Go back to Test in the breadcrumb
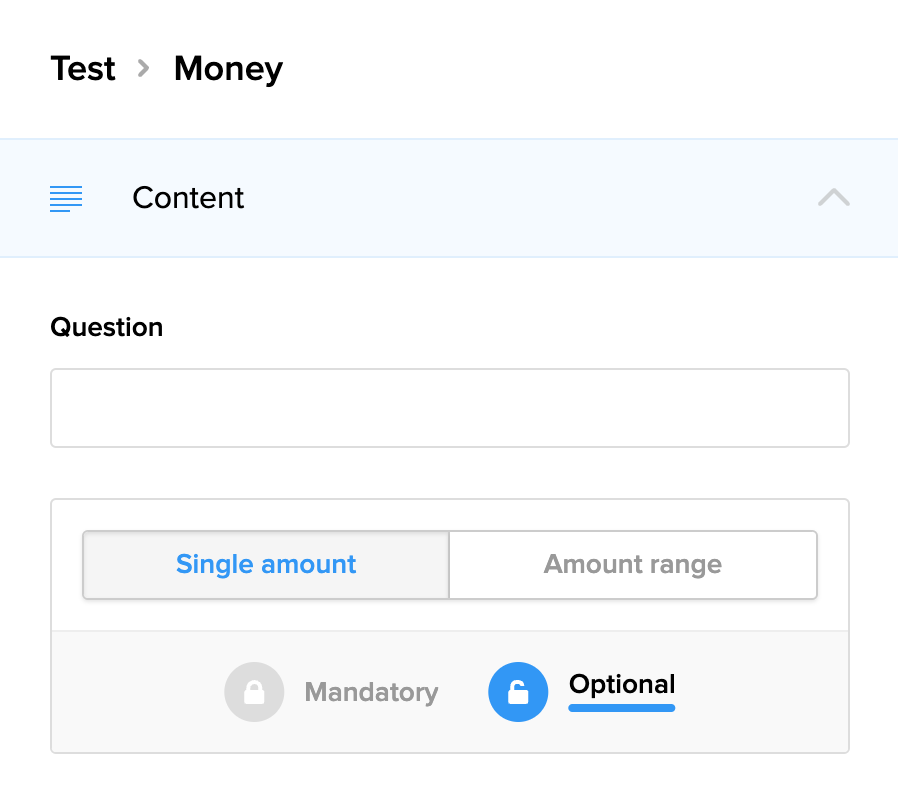 (x=83, y=69)
